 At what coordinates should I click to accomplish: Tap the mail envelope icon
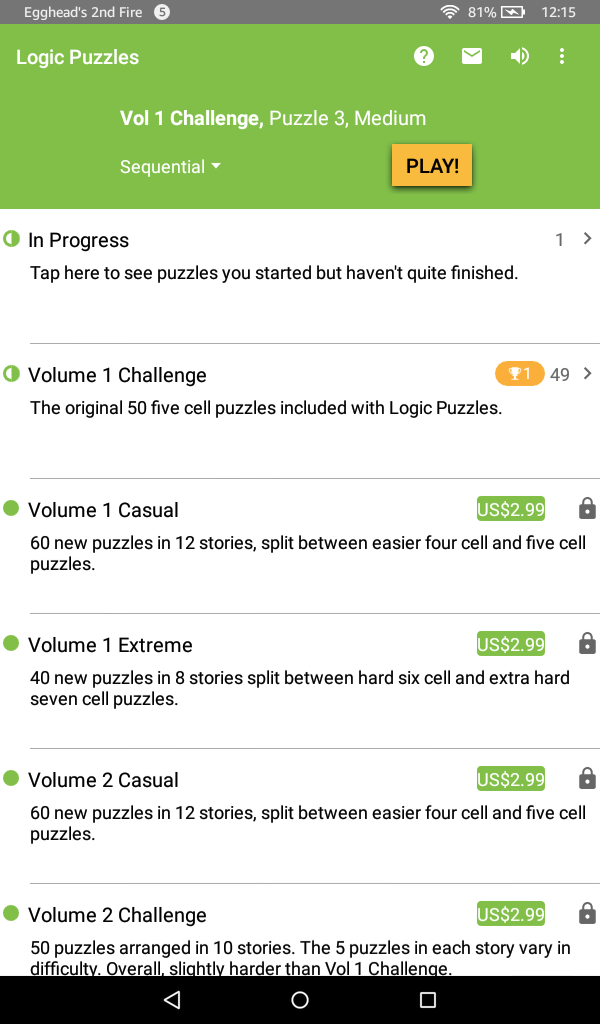471,57
